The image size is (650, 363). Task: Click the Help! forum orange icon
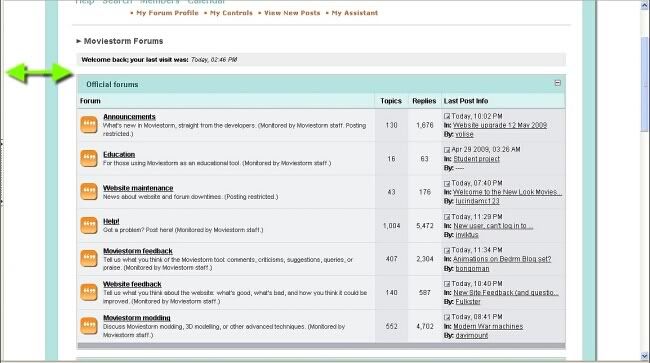coord(89,225)
